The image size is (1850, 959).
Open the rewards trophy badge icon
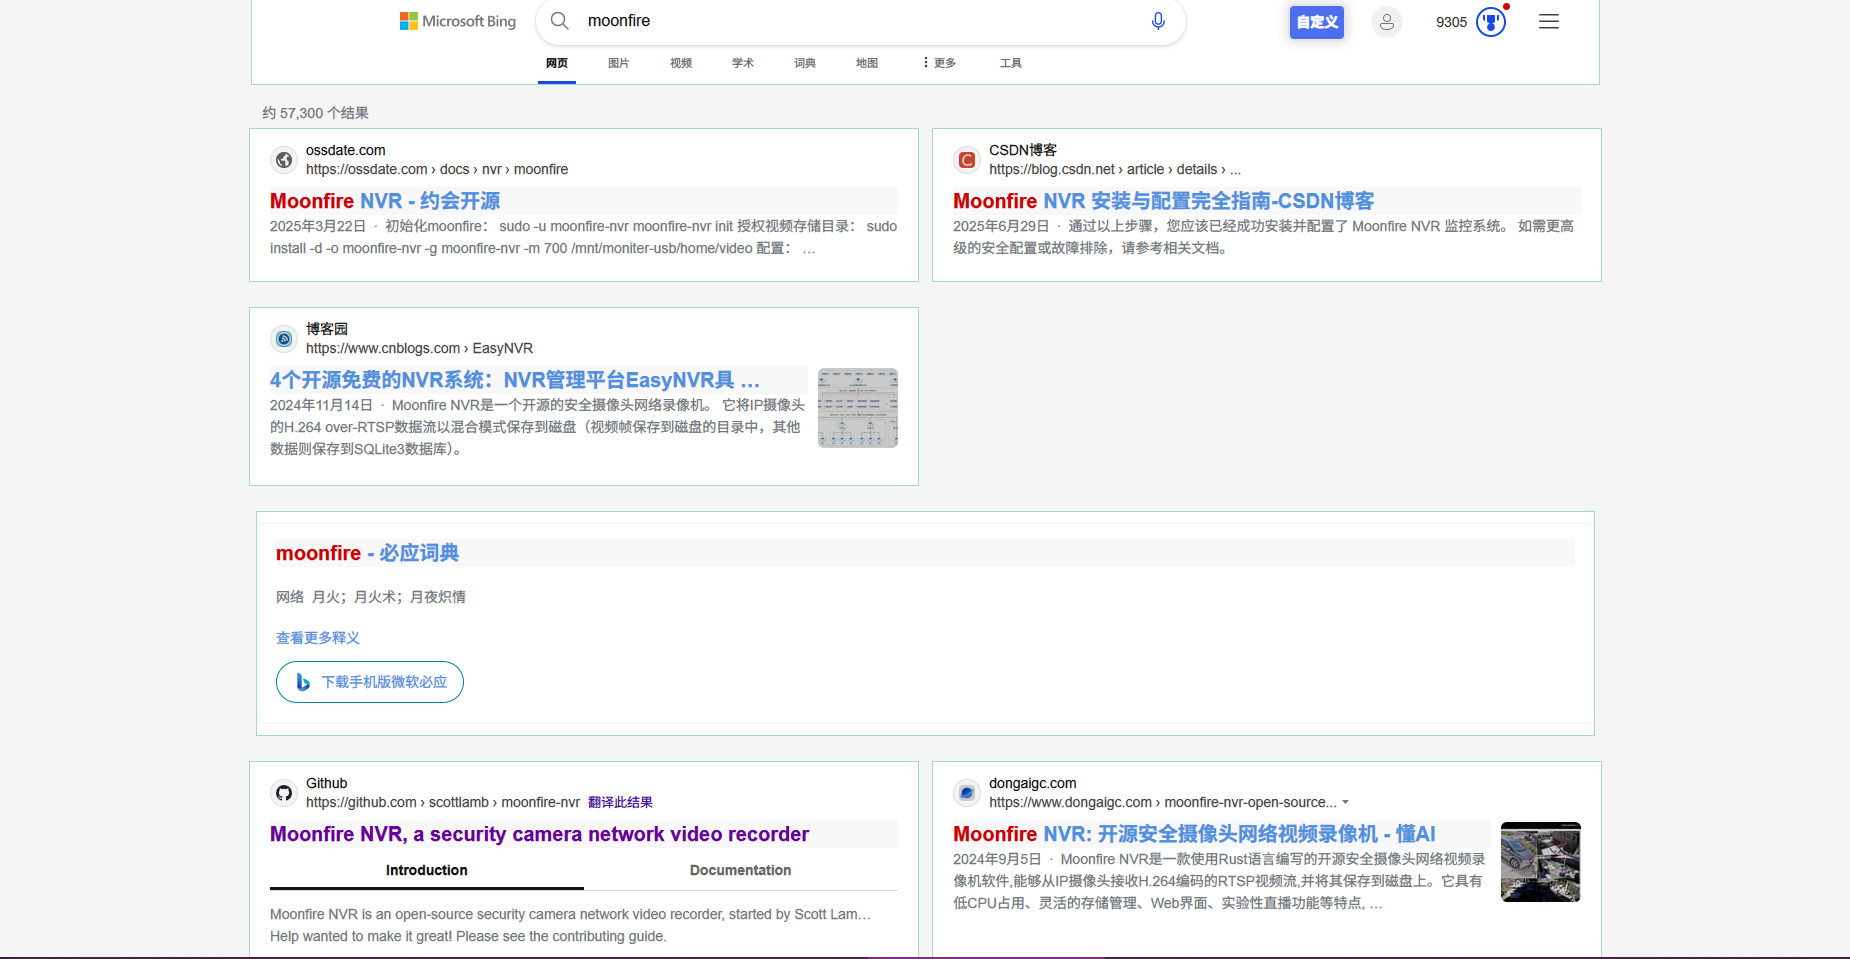coord(1491,22)
